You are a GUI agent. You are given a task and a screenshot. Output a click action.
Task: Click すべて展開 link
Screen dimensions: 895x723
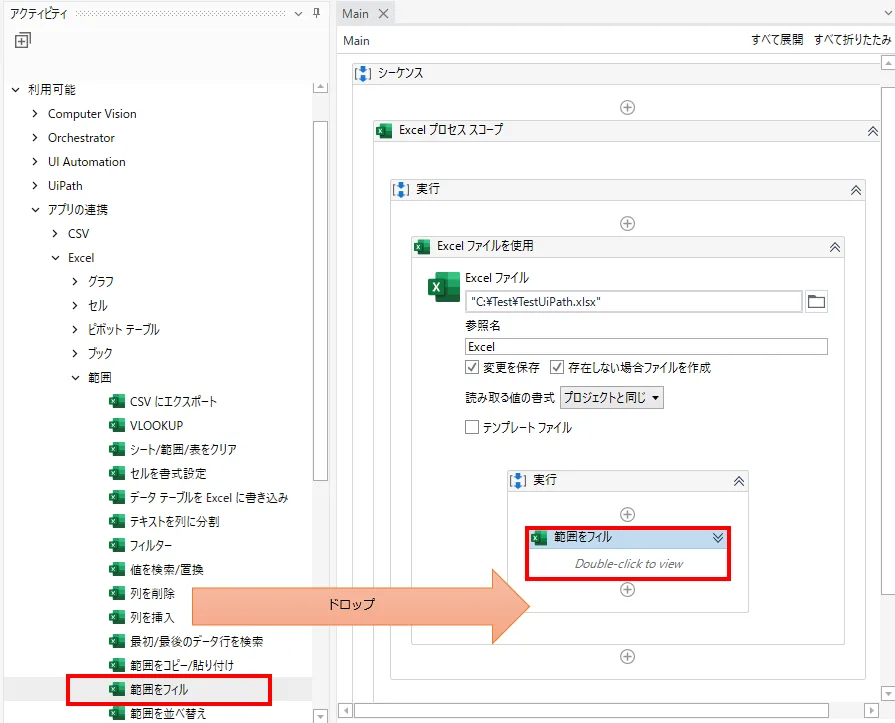[x=777, y=40]
